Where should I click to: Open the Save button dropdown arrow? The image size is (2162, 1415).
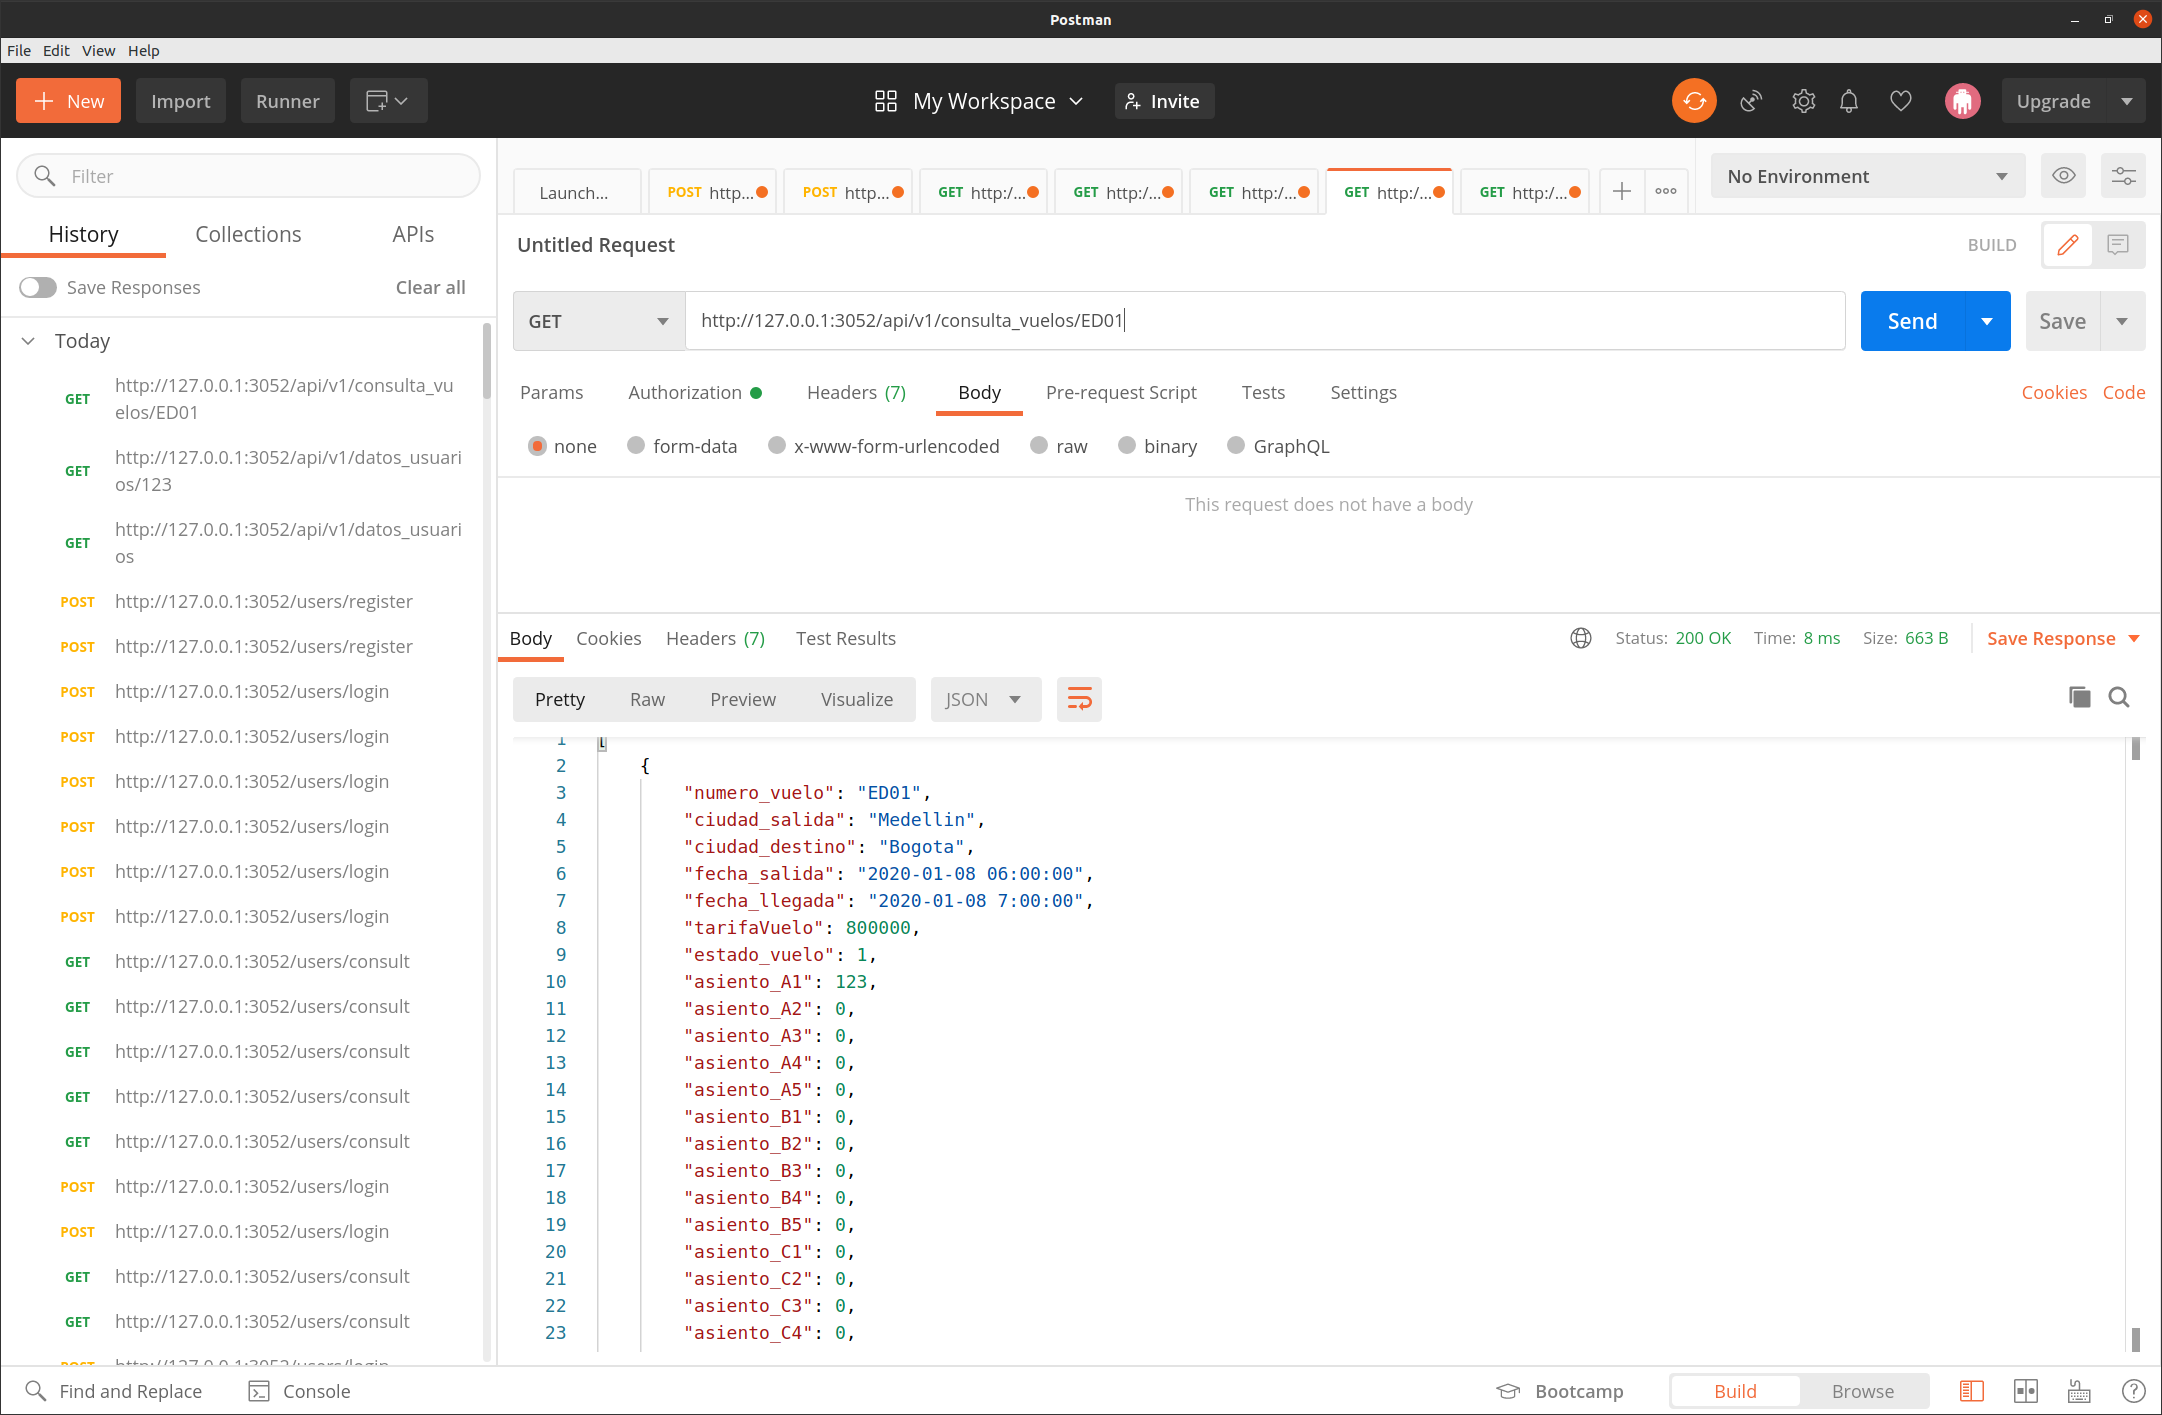coord(2122,321)
